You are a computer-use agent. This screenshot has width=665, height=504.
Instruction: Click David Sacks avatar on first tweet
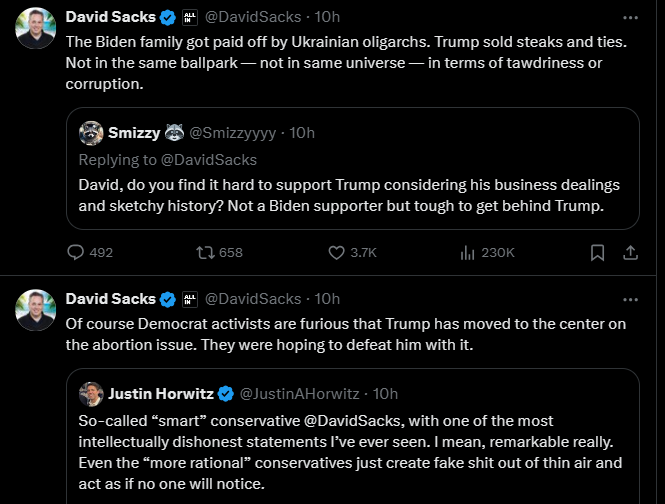click(x=35, y=28)
